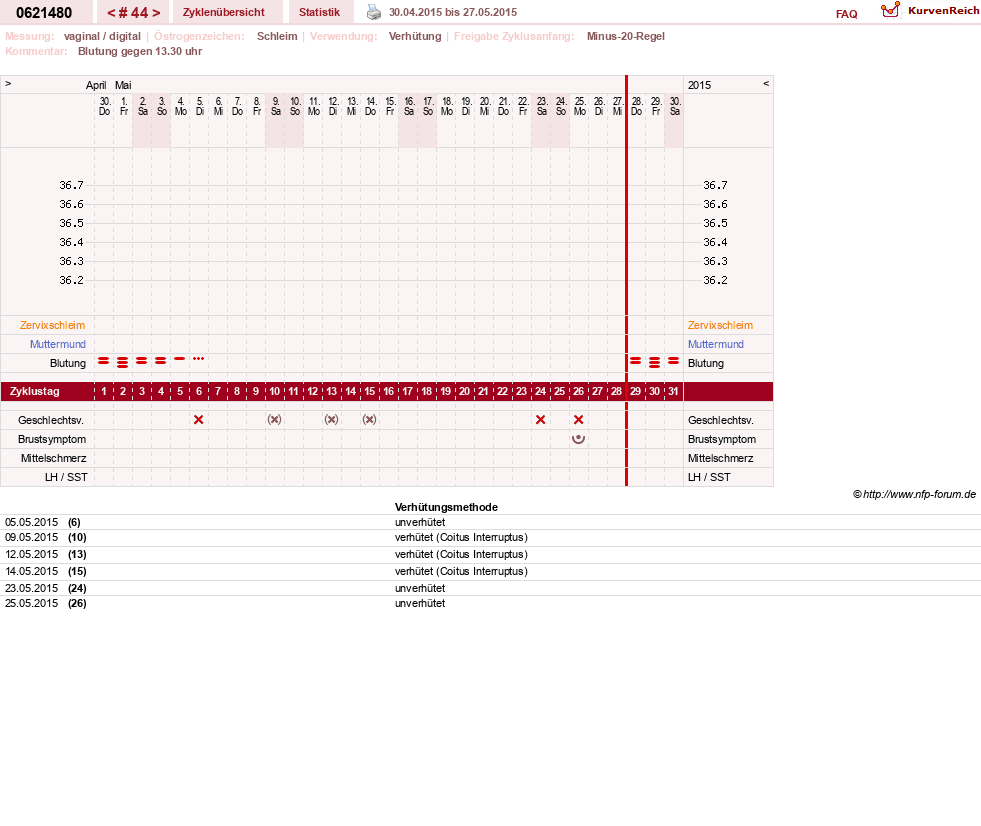Click the 23.05.2015 row date

pos(31,588)
